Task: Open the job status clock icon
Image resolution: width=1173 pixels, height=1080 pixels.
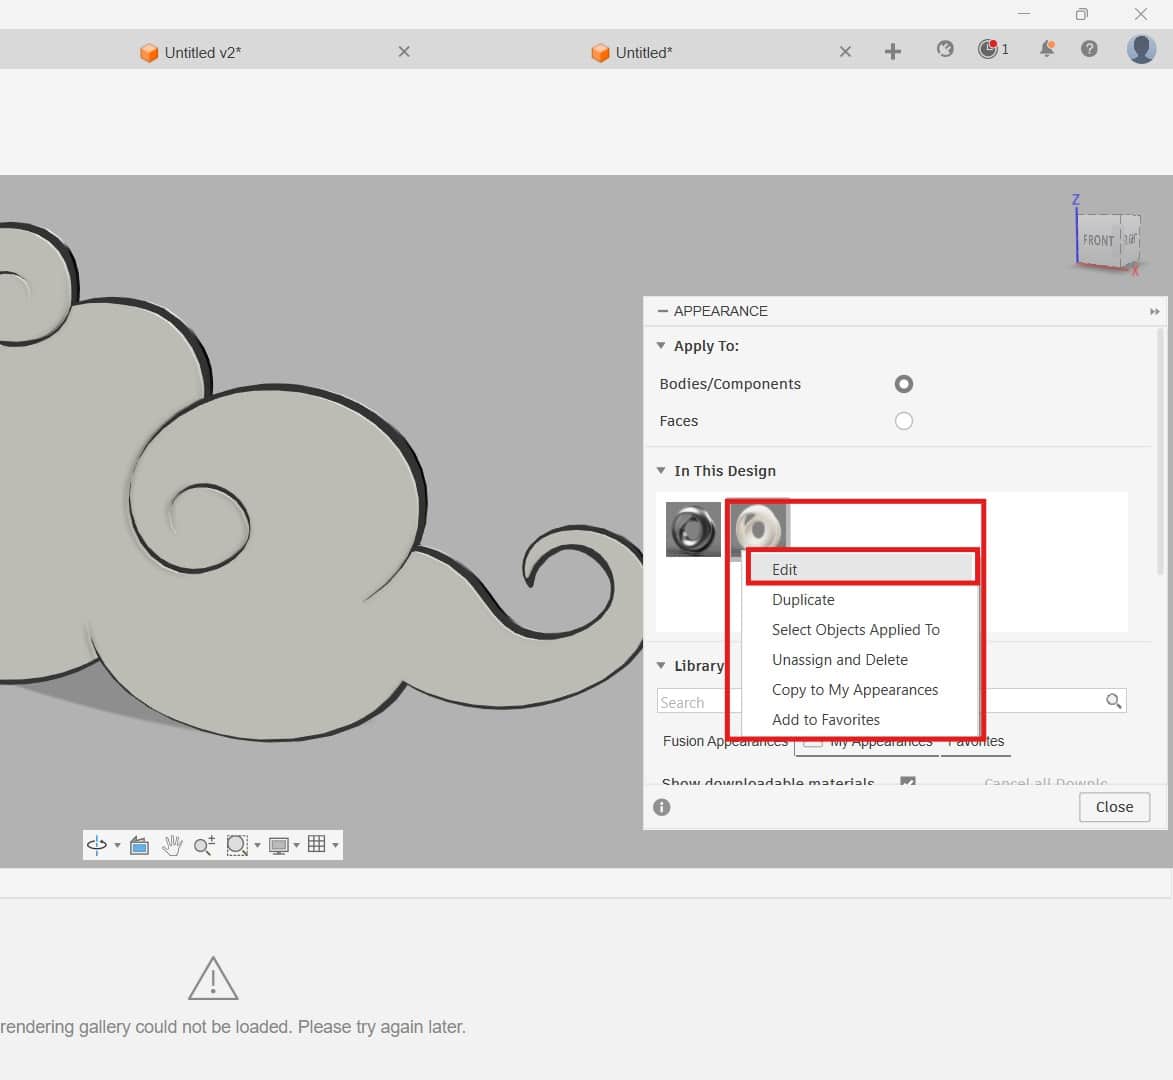Action: click(987, 49)
